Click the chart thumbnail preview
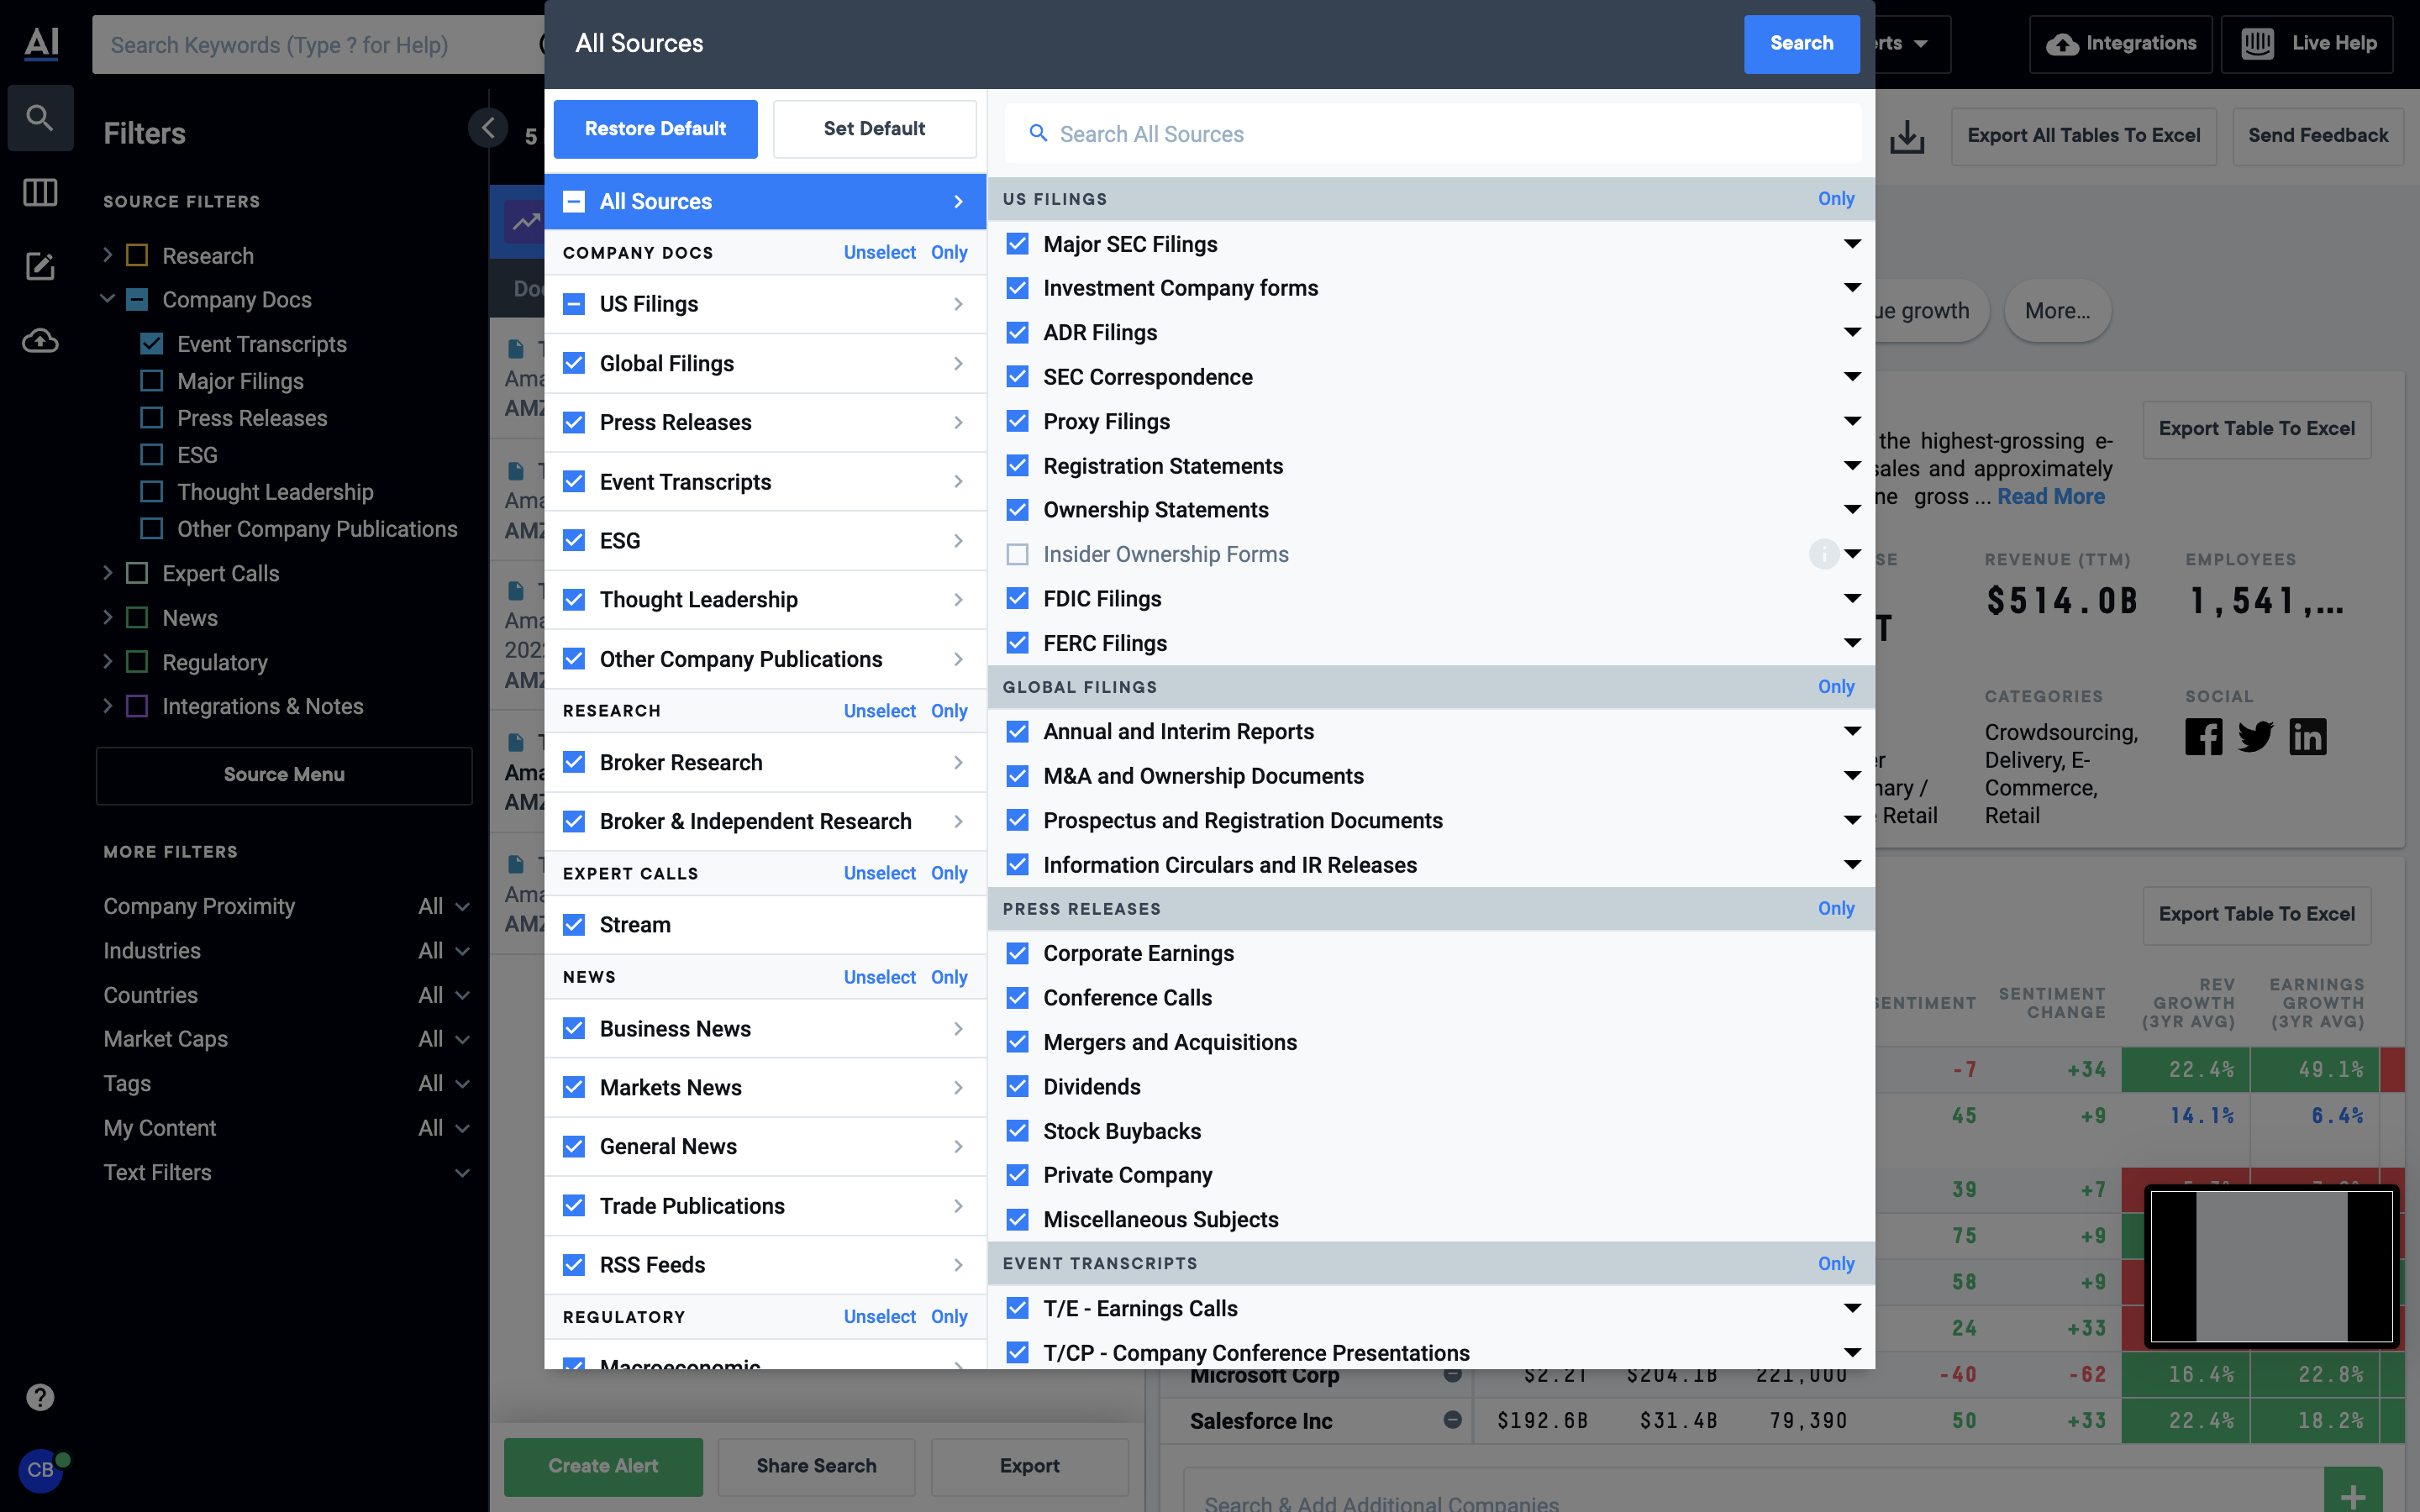This screenshot has width=2420, height=1512. pyautogui.click(x=2271, y=1265)
